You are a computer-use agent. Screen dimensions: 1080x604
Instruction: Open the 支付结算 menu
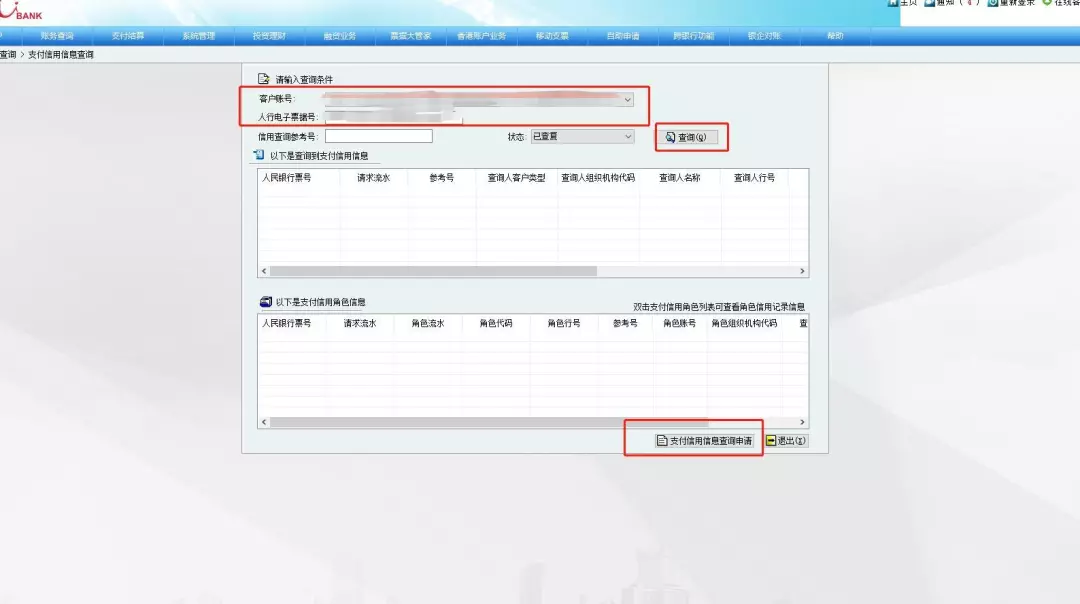pos(127,36)
